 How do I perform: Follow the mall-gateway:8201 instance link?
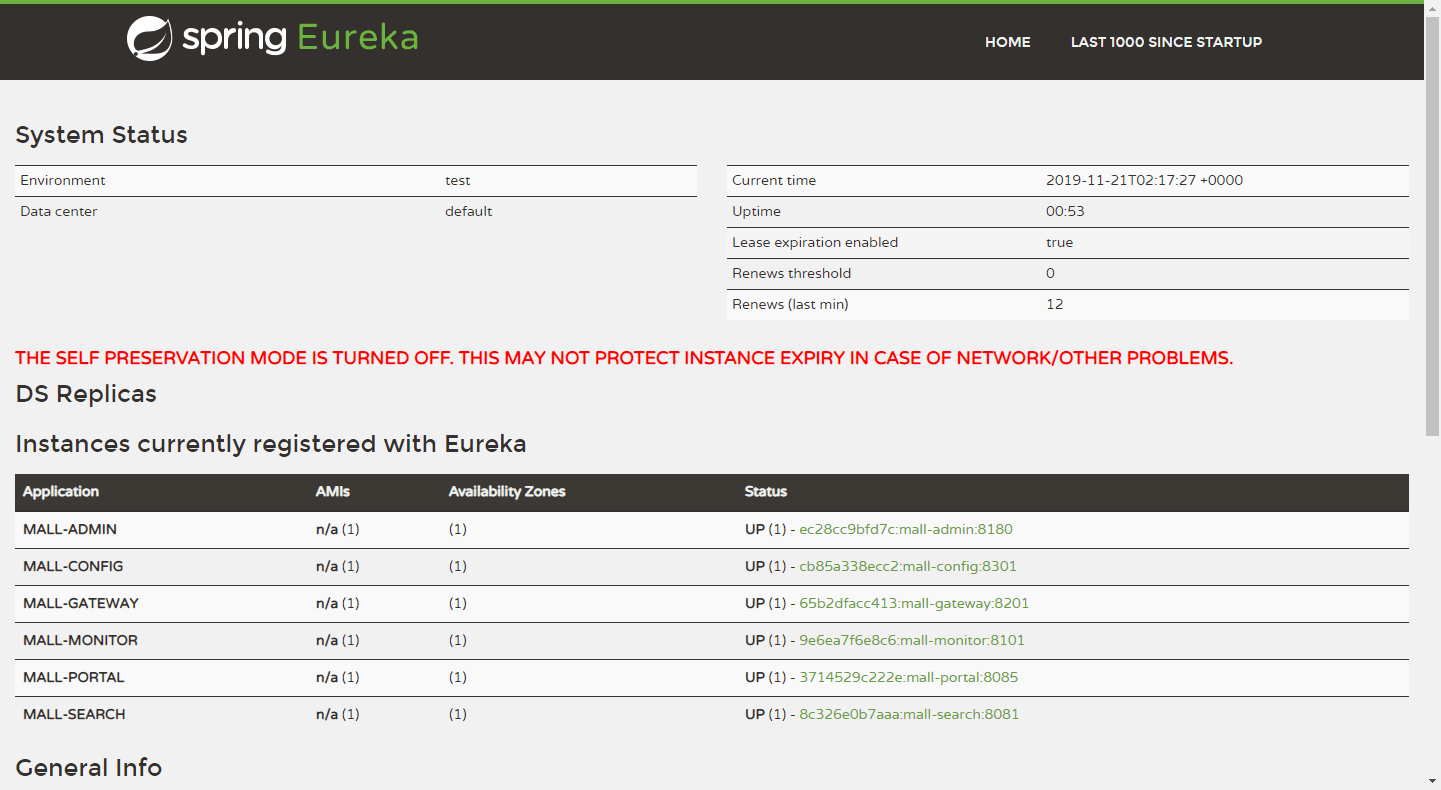coord(913,603)
